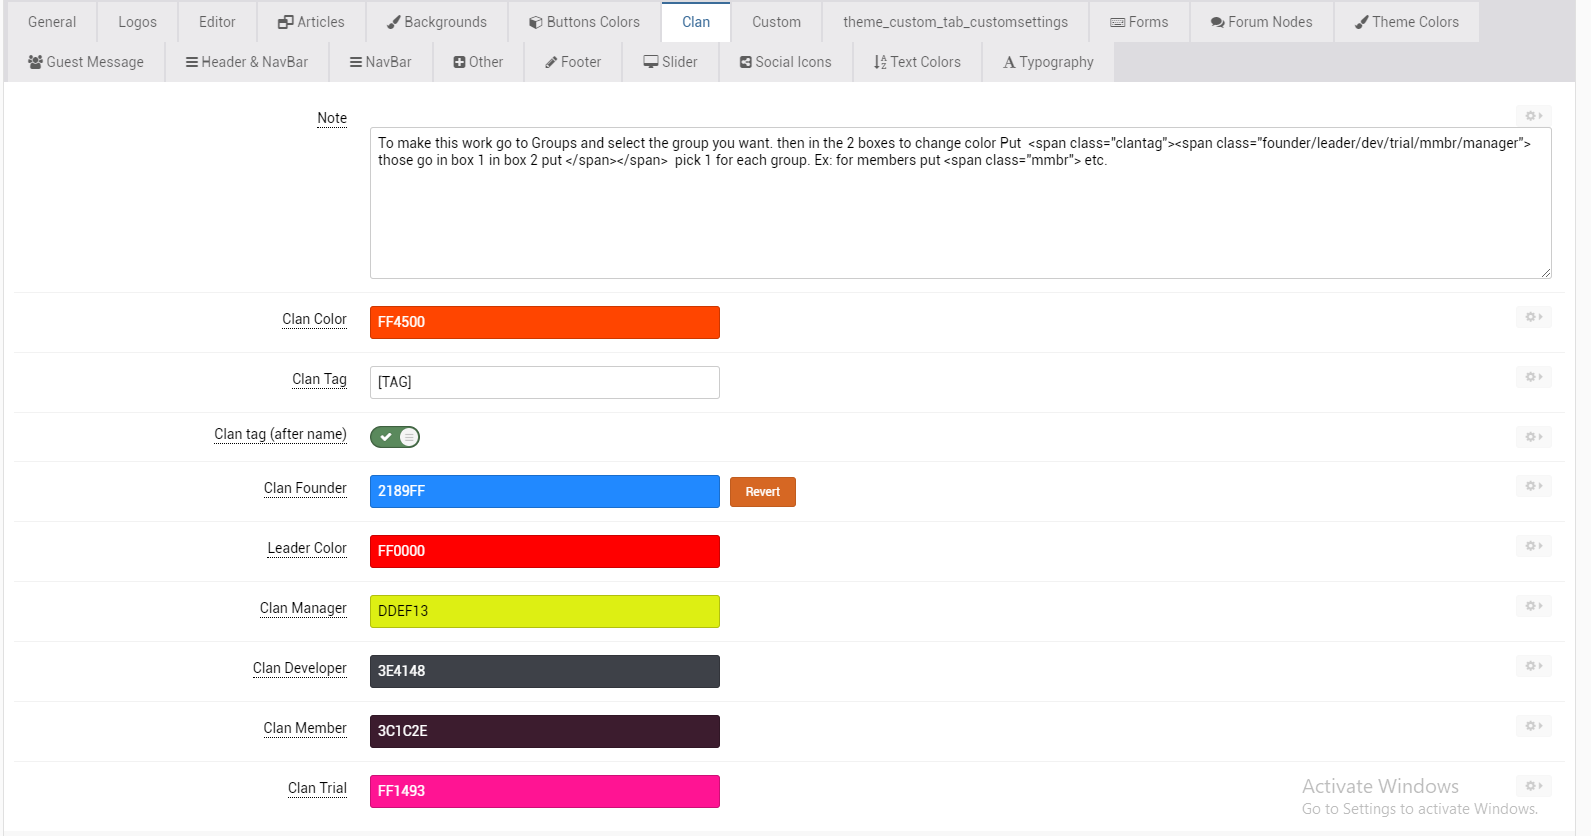The width and height of the screenshot is (1591, 836).
Task: Open the gear menu for Clan Trial
Action: (x=1533, y=786)
